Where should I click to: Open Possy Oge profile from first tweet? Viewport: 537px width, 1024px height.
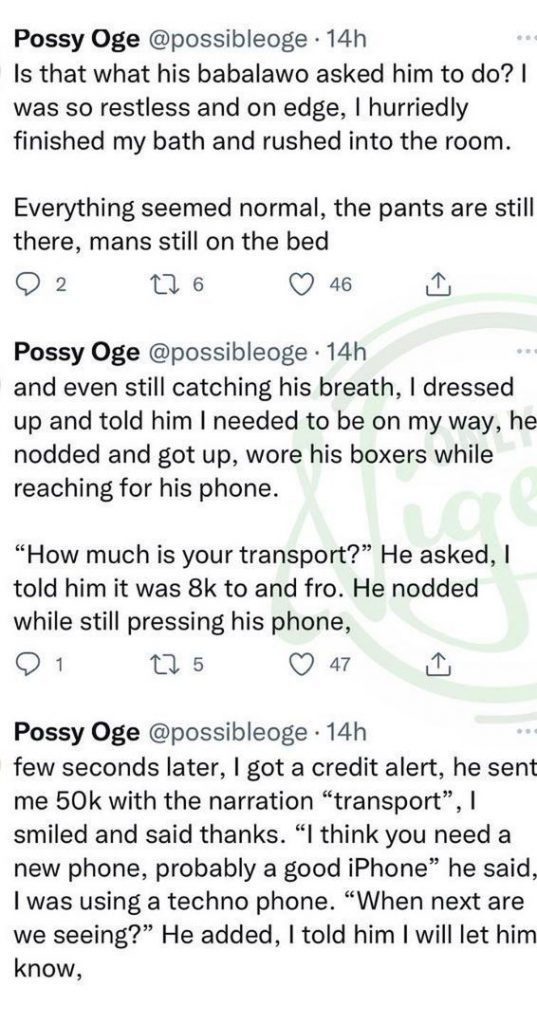(76, 40)
